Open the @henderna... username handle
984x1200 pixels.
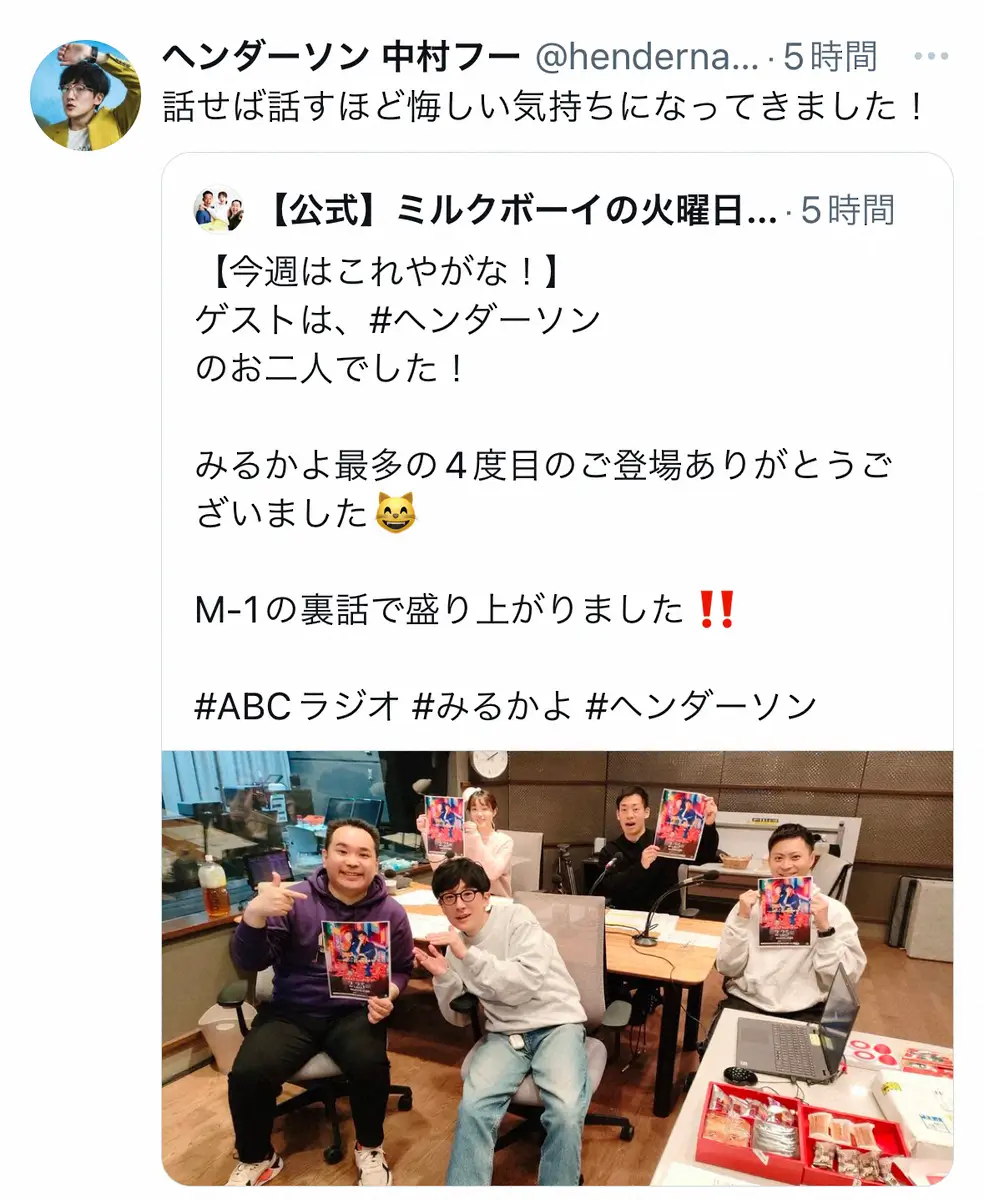click(647, 58)
